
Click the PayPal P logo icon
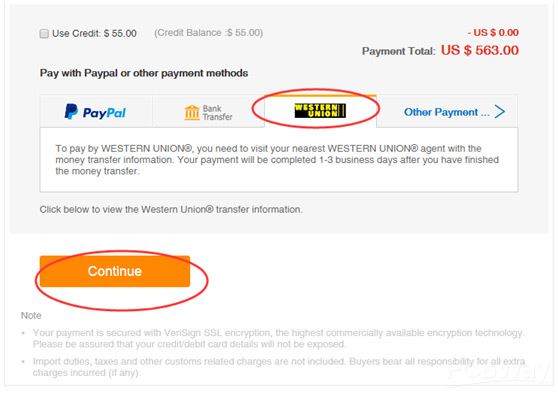(71, 112)
